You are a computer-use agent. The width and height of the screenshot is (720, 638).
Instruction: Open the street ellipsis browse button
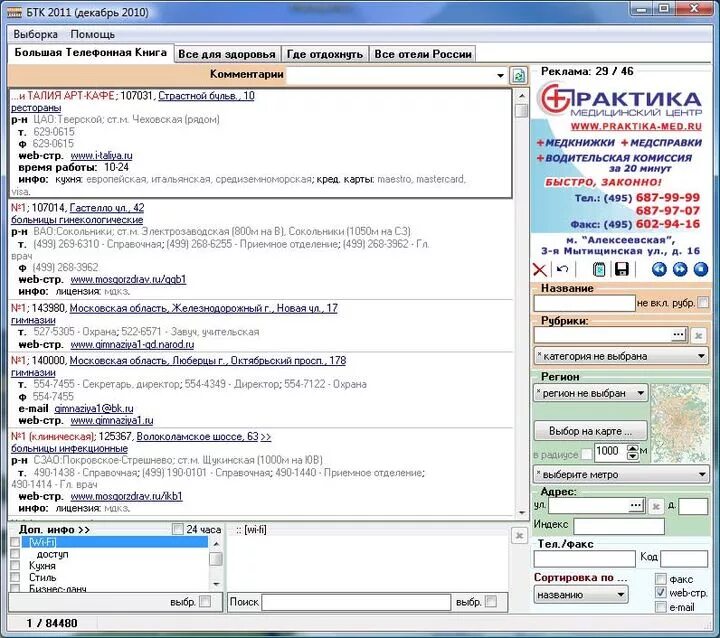(636, 506)
